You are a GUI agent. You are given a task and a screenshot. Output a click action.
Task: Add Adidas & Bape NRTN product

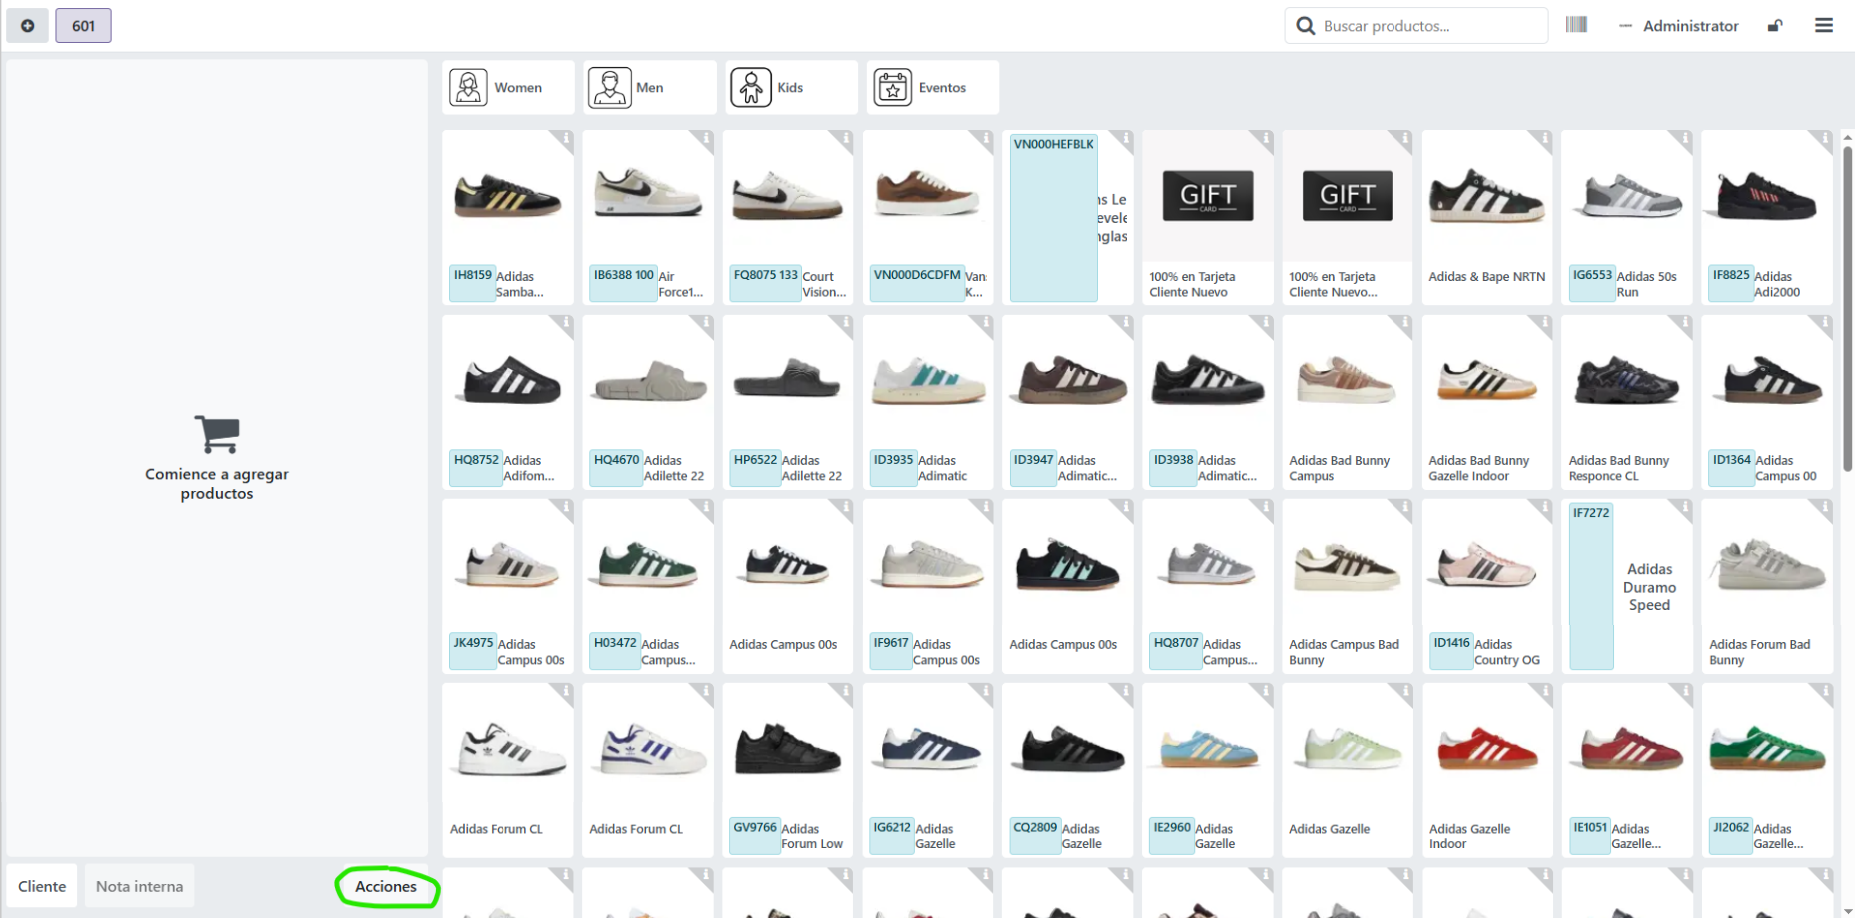[x=1487, y=217]
